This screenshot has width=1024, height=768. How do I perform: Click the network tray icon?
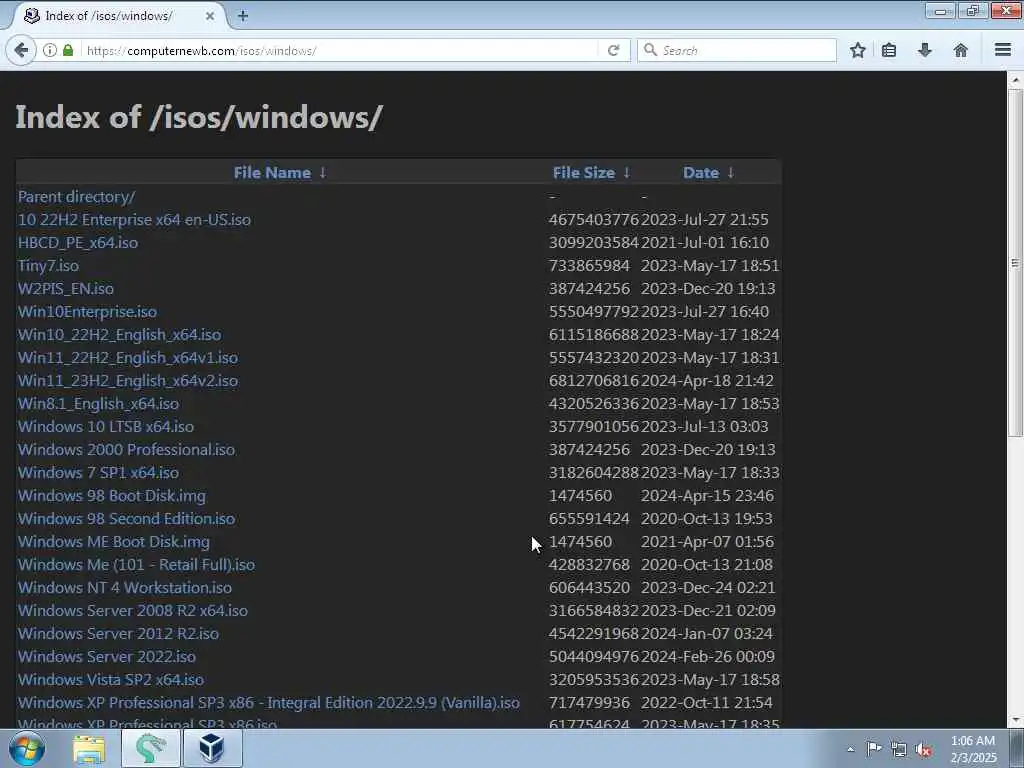coord(899,749)
